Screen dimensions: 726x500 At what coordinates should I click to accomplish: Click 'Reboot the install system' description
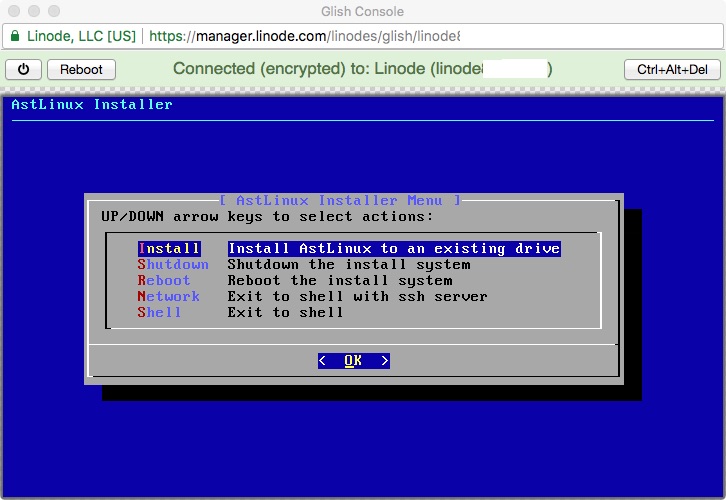(340, 281)
